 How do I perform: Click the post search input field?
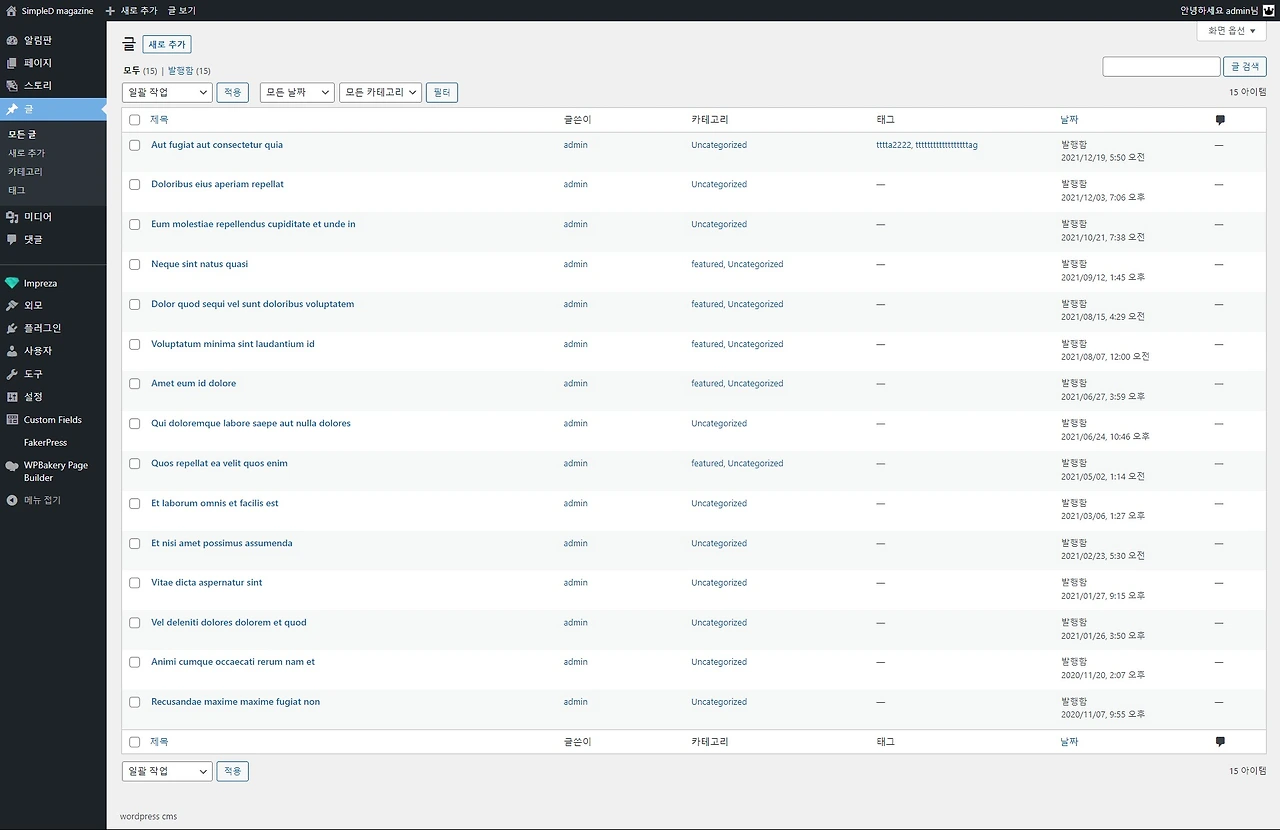click(x=1161, y=67)
